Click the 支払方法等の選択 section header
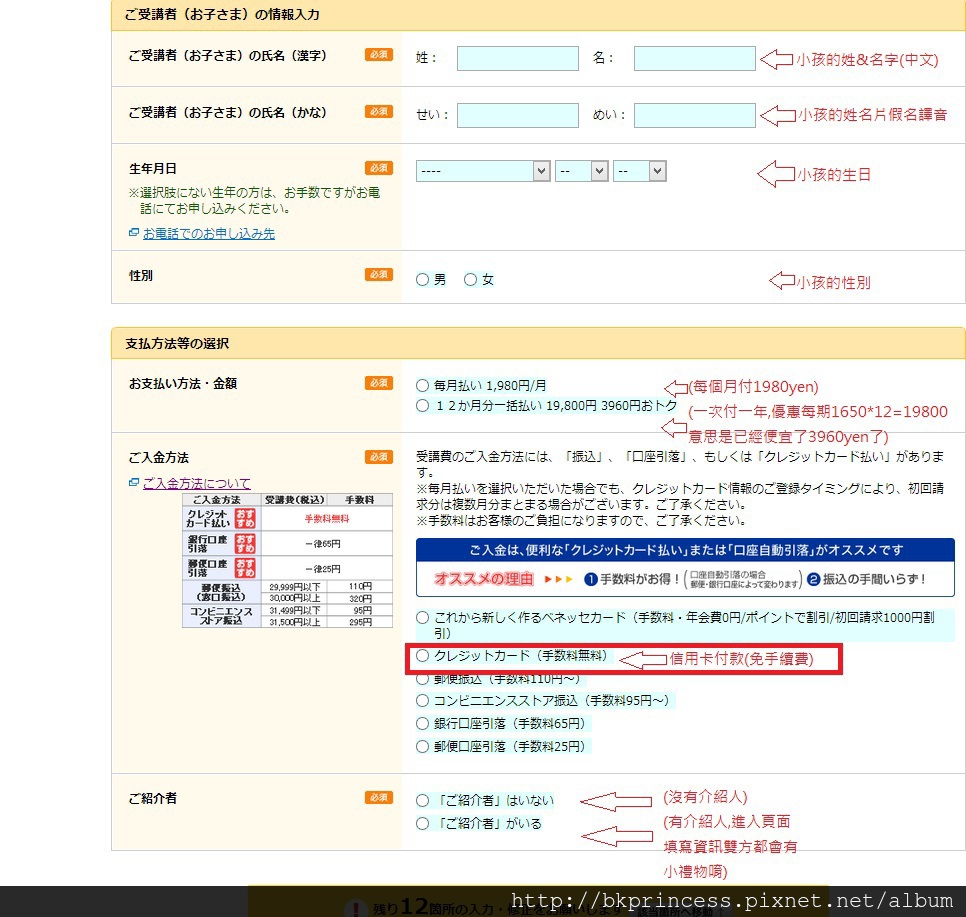The height and width of the screenshot is (917, 966). pos(538,343)
